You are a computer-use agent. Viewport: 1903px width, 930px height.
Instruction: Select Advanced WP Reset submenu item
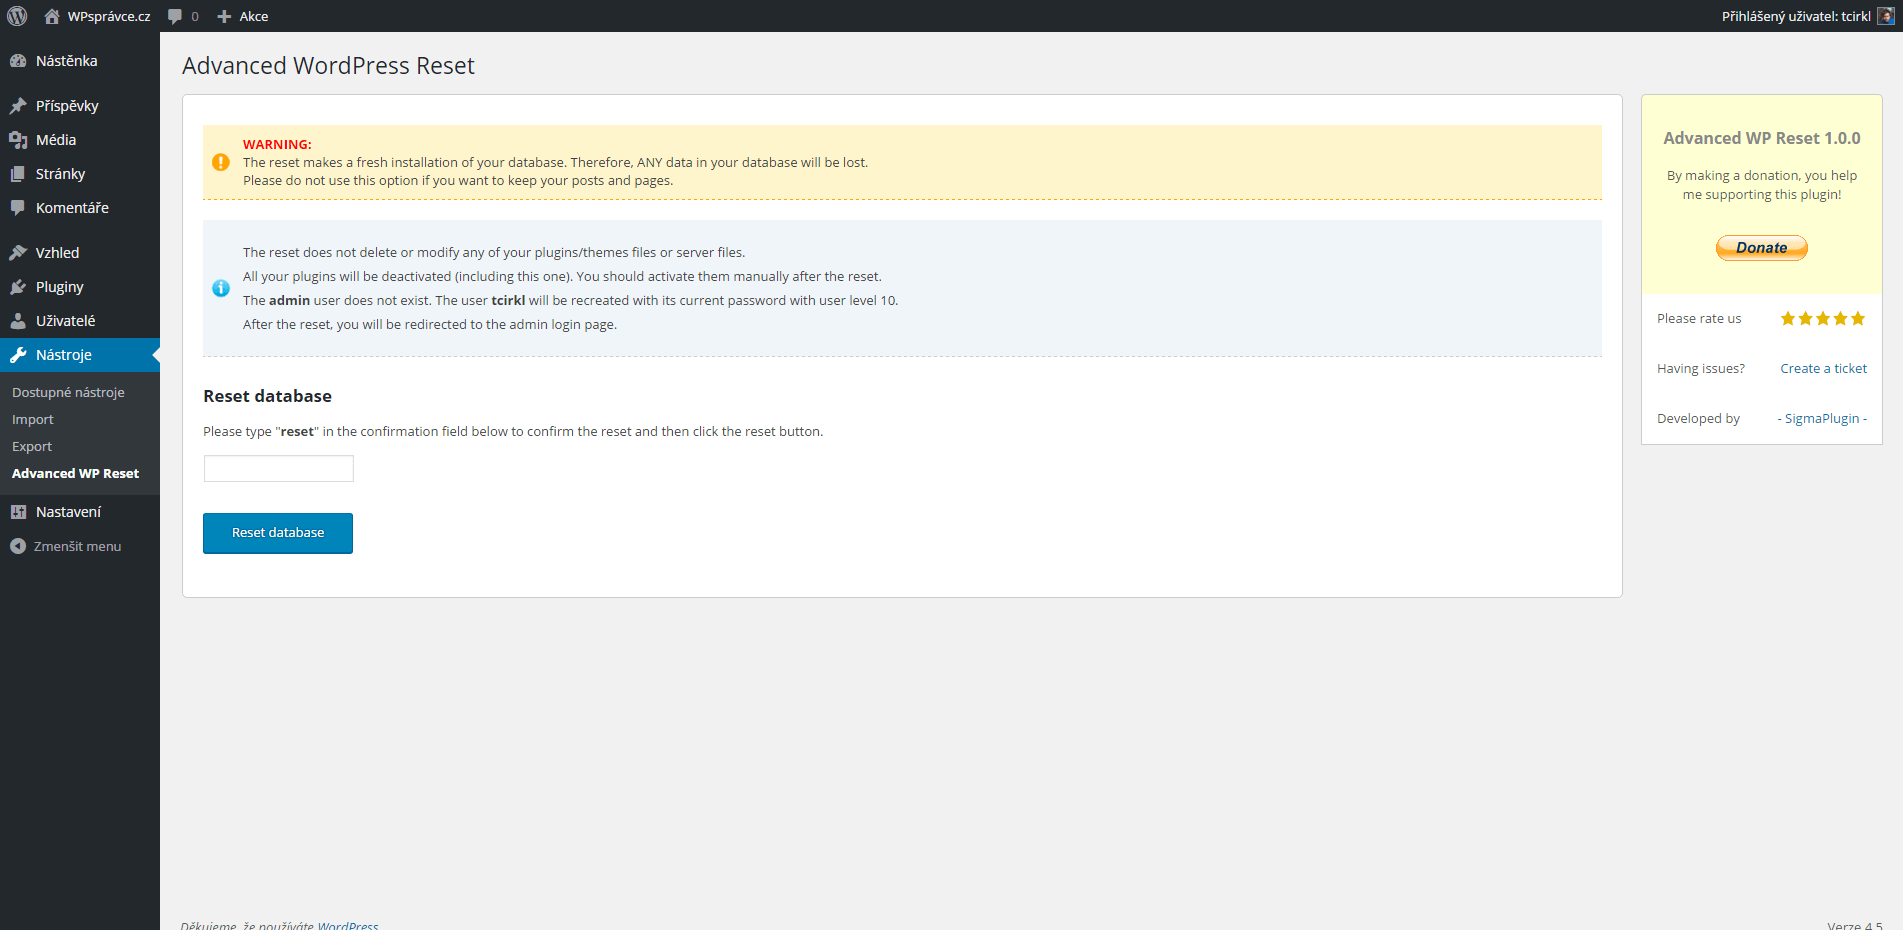click(75, 474)
